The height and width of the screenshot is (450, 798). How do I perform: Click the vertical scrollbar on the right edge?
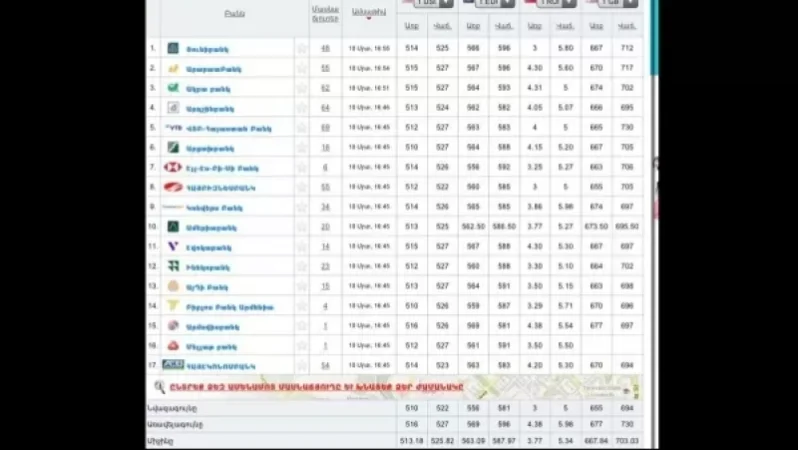tap(654, 40)
